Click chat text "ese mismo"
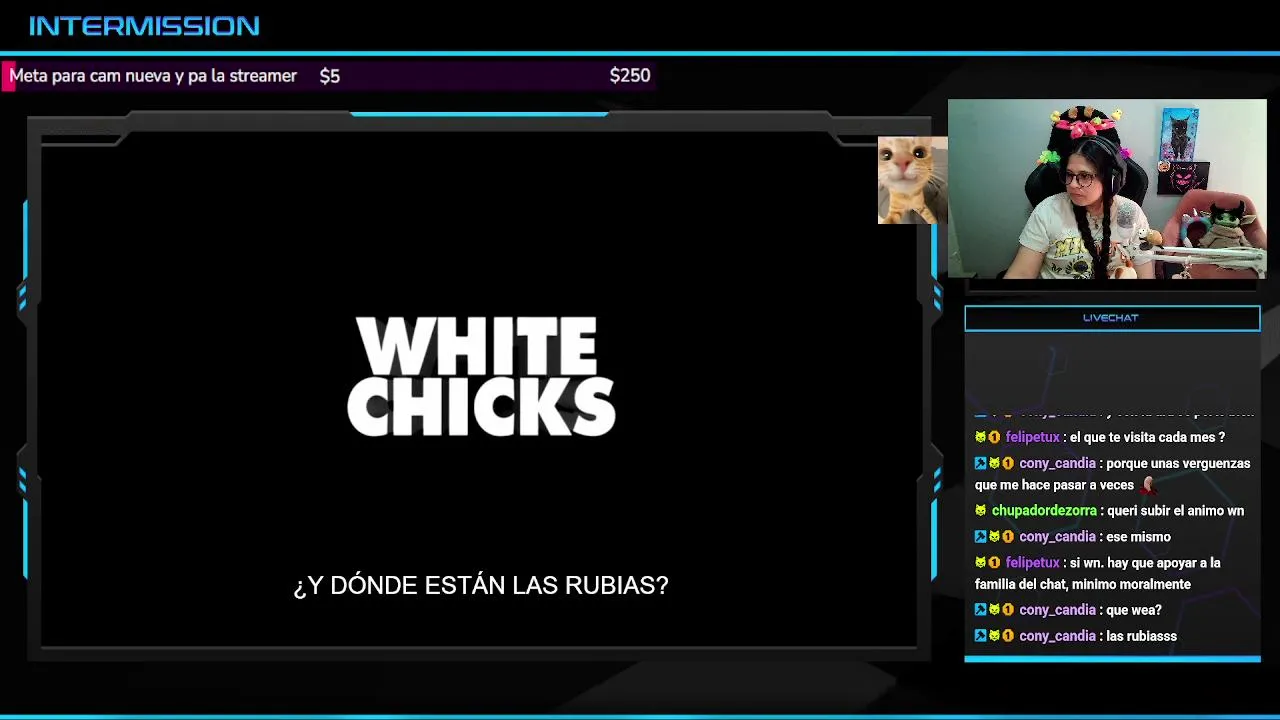This screenshot has width=1280, height=720. coord(1138,536)
